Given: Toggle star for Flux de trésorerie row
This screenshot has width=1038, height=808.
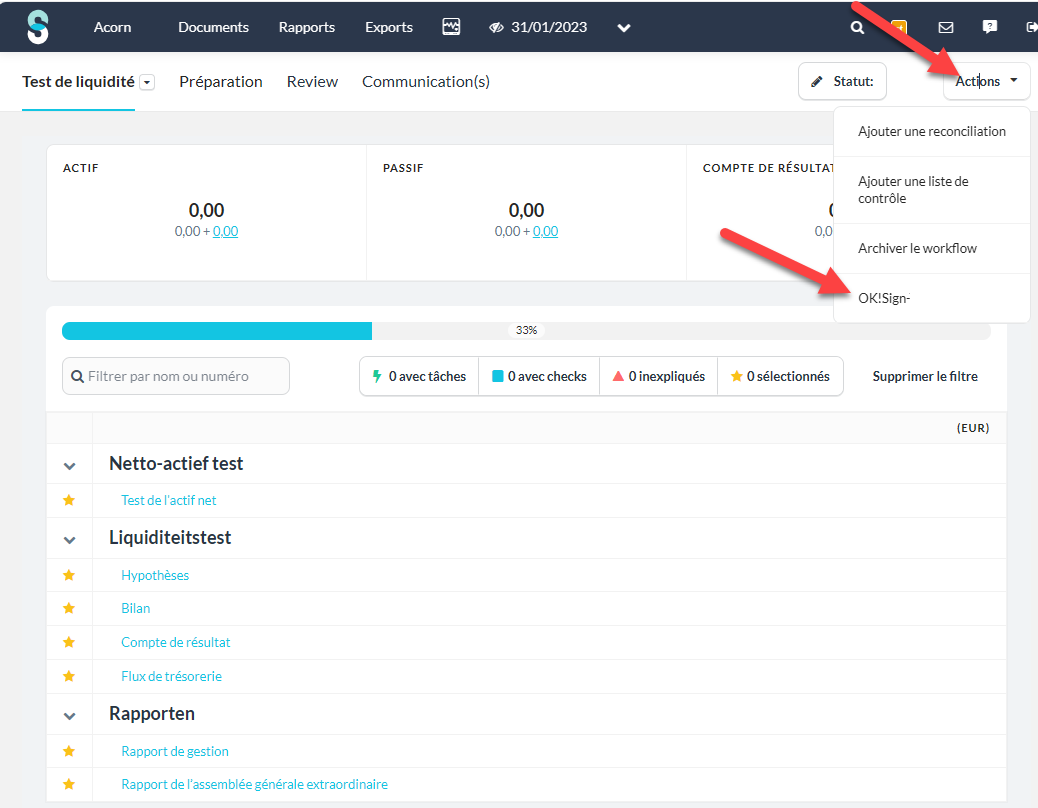Looking at the screenshot, I should tap(69, 676).
